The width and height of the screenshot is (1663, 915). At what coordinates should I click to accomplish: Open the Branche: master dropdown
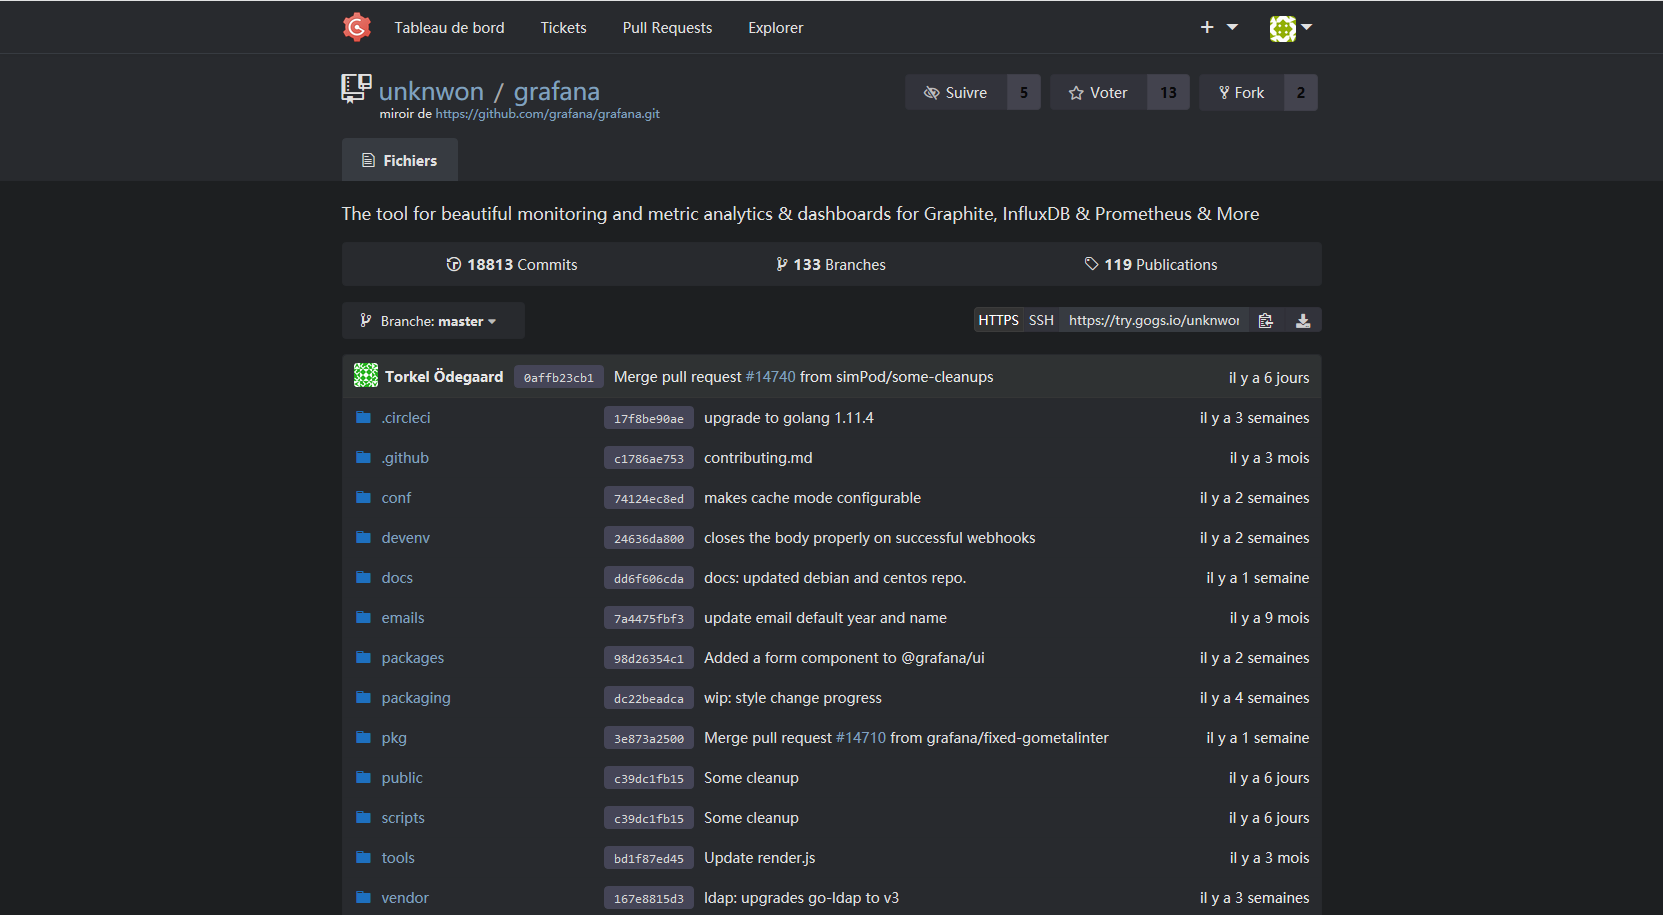click(432, 320)
